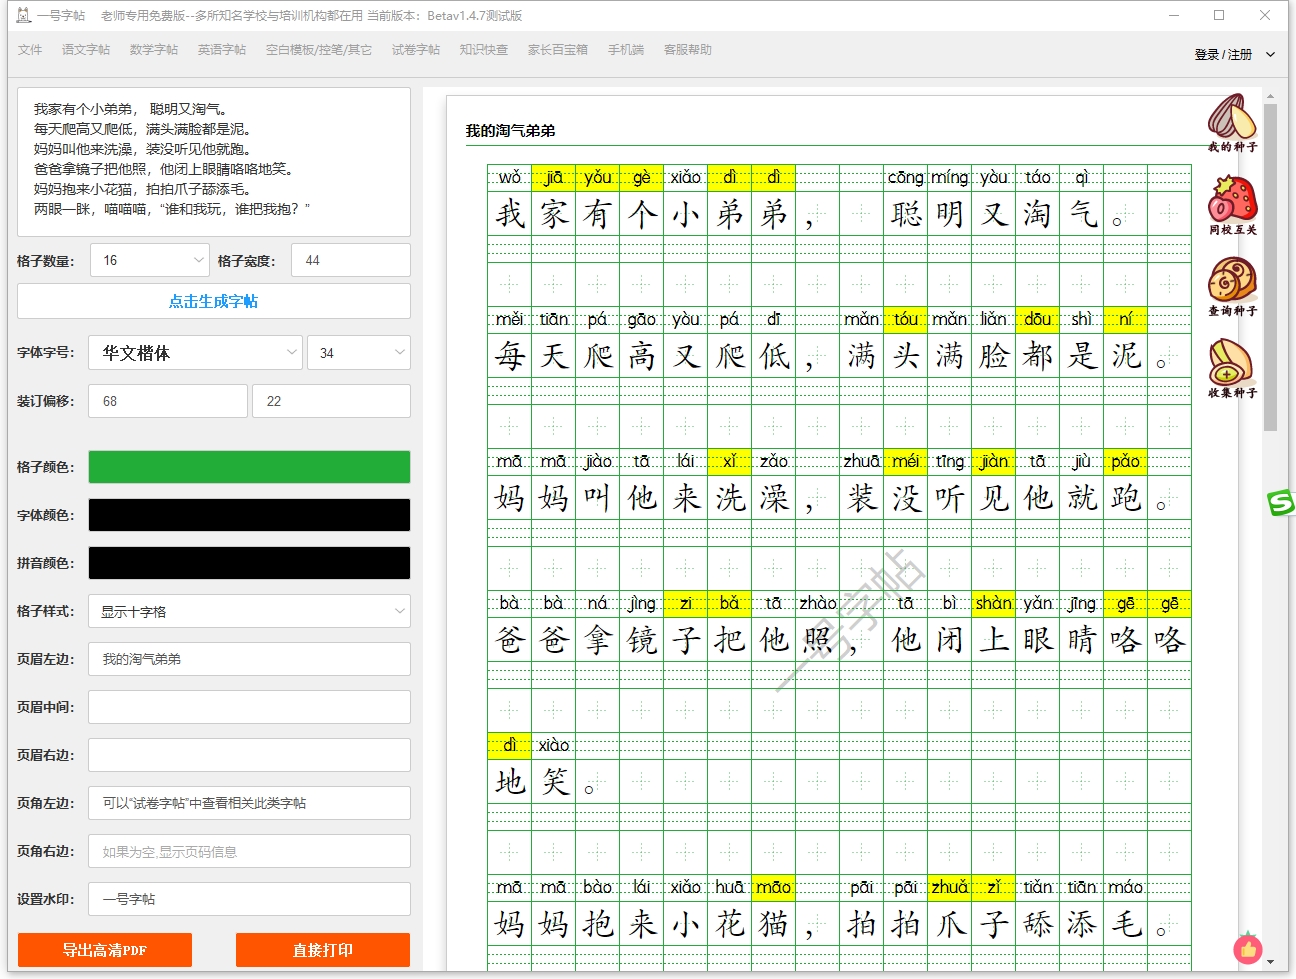Click the highlighted pinyin māo above 猫
The image size is (1296, 979).
[773, 887]
